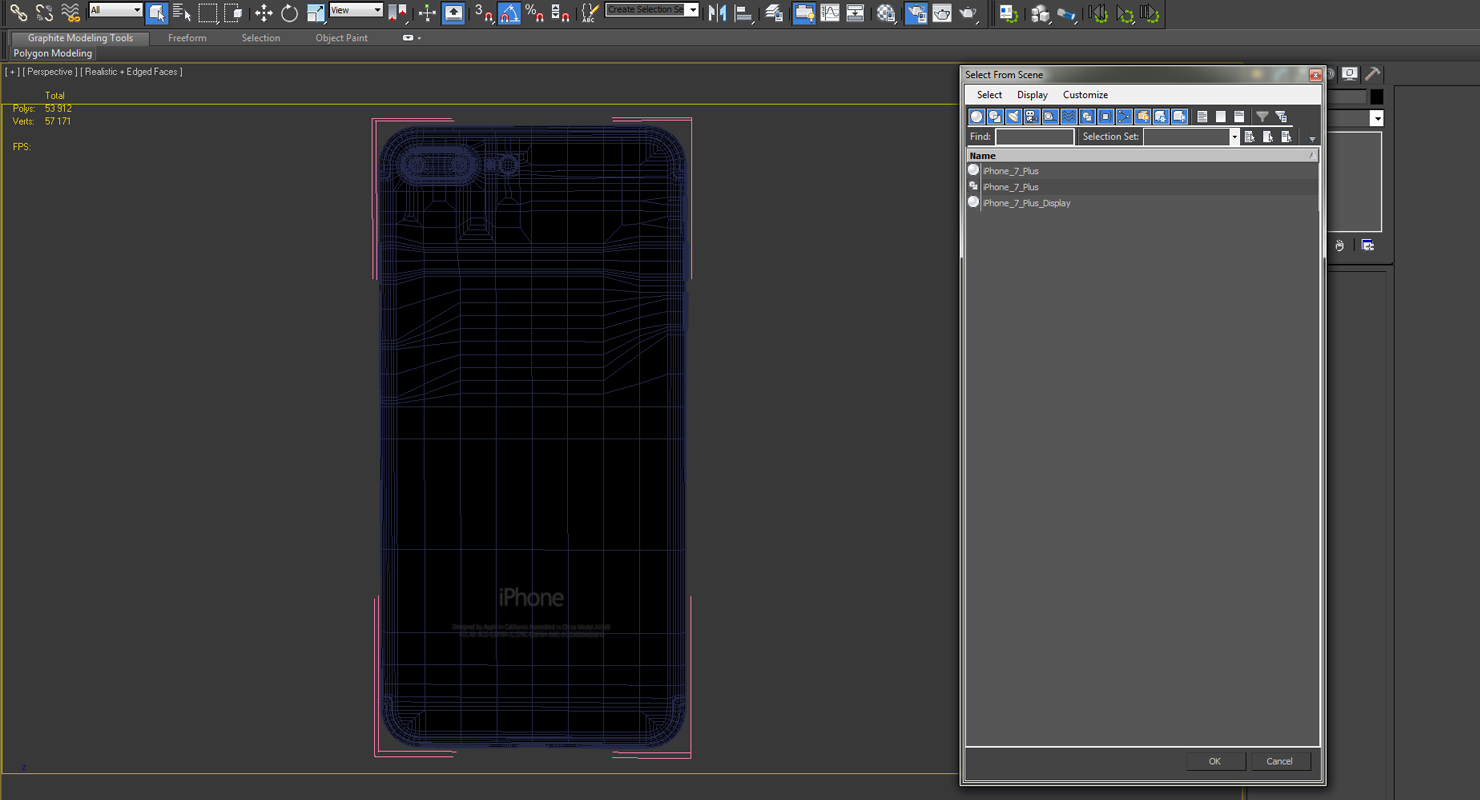1480x800 pixels.
Task: Open Select menu in Select From Scene
Action: [x=990, y=95]
